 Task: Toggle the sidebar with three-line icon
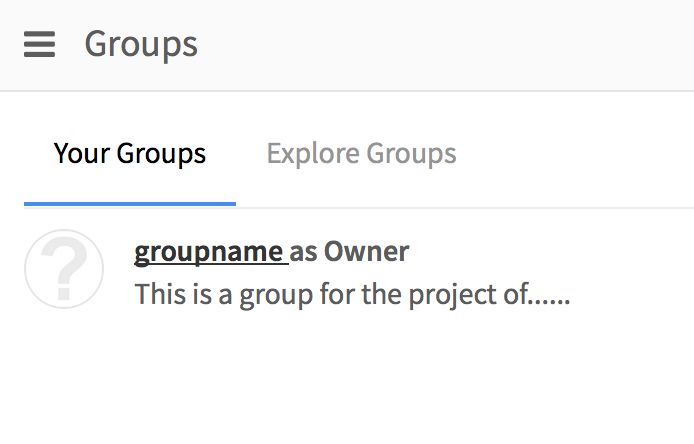click(x=39, y=45)
